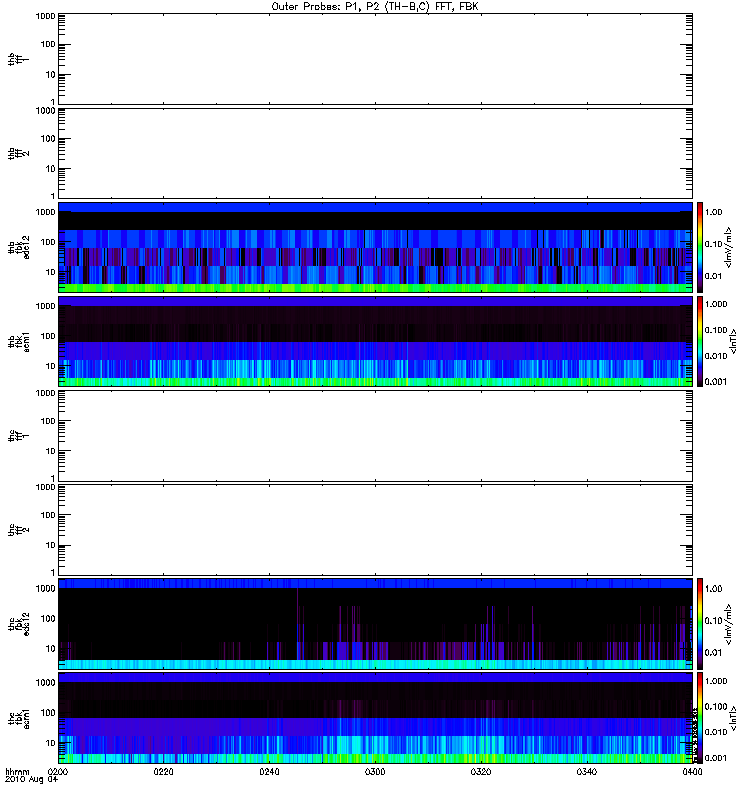
Task: Select the 0320 time axis label
Action: (x=481, y=771)
